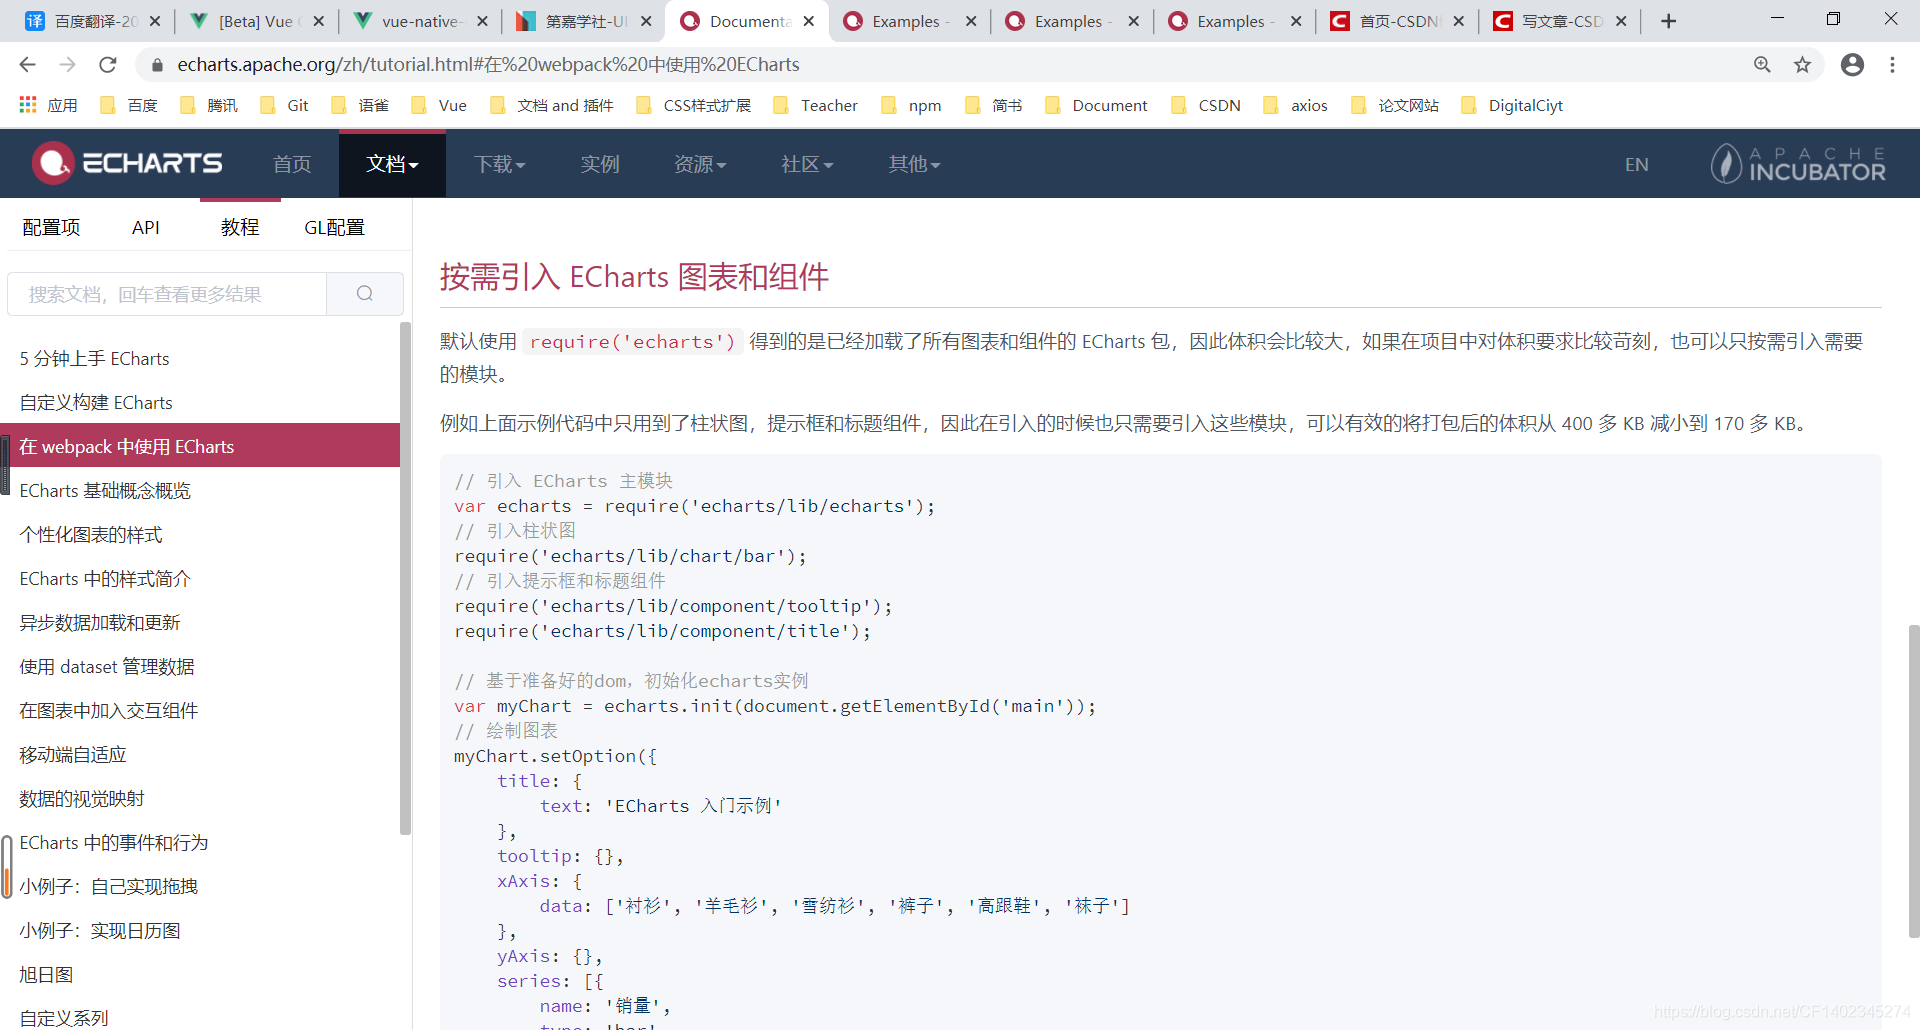Image resolution: width=1920 pixels, height=1030 pixels.
Task: Focus the 搜索文档 search input
Action: [167, 294]
